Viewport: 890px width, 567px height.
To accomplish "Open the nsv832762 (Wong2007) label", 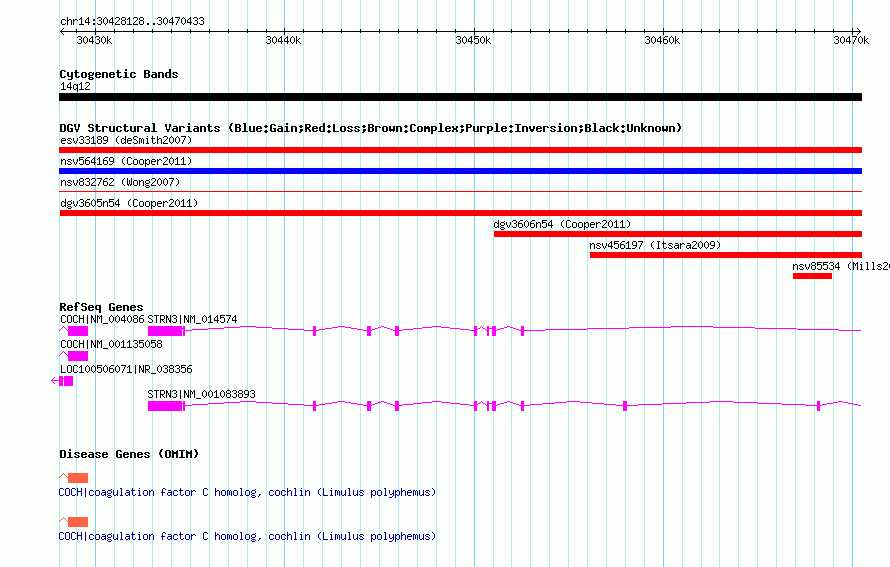I will click(120, 182).
